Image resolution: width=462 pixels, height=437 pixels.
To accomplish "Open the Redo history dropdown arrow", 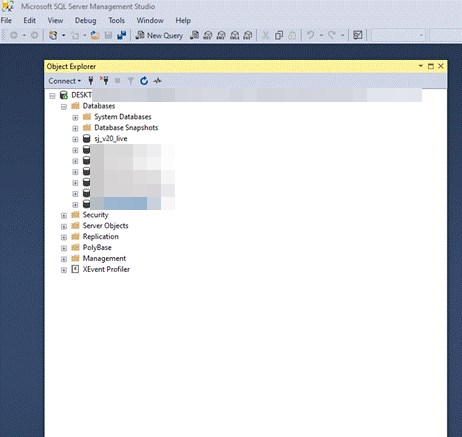I will (x=342, y=35).
